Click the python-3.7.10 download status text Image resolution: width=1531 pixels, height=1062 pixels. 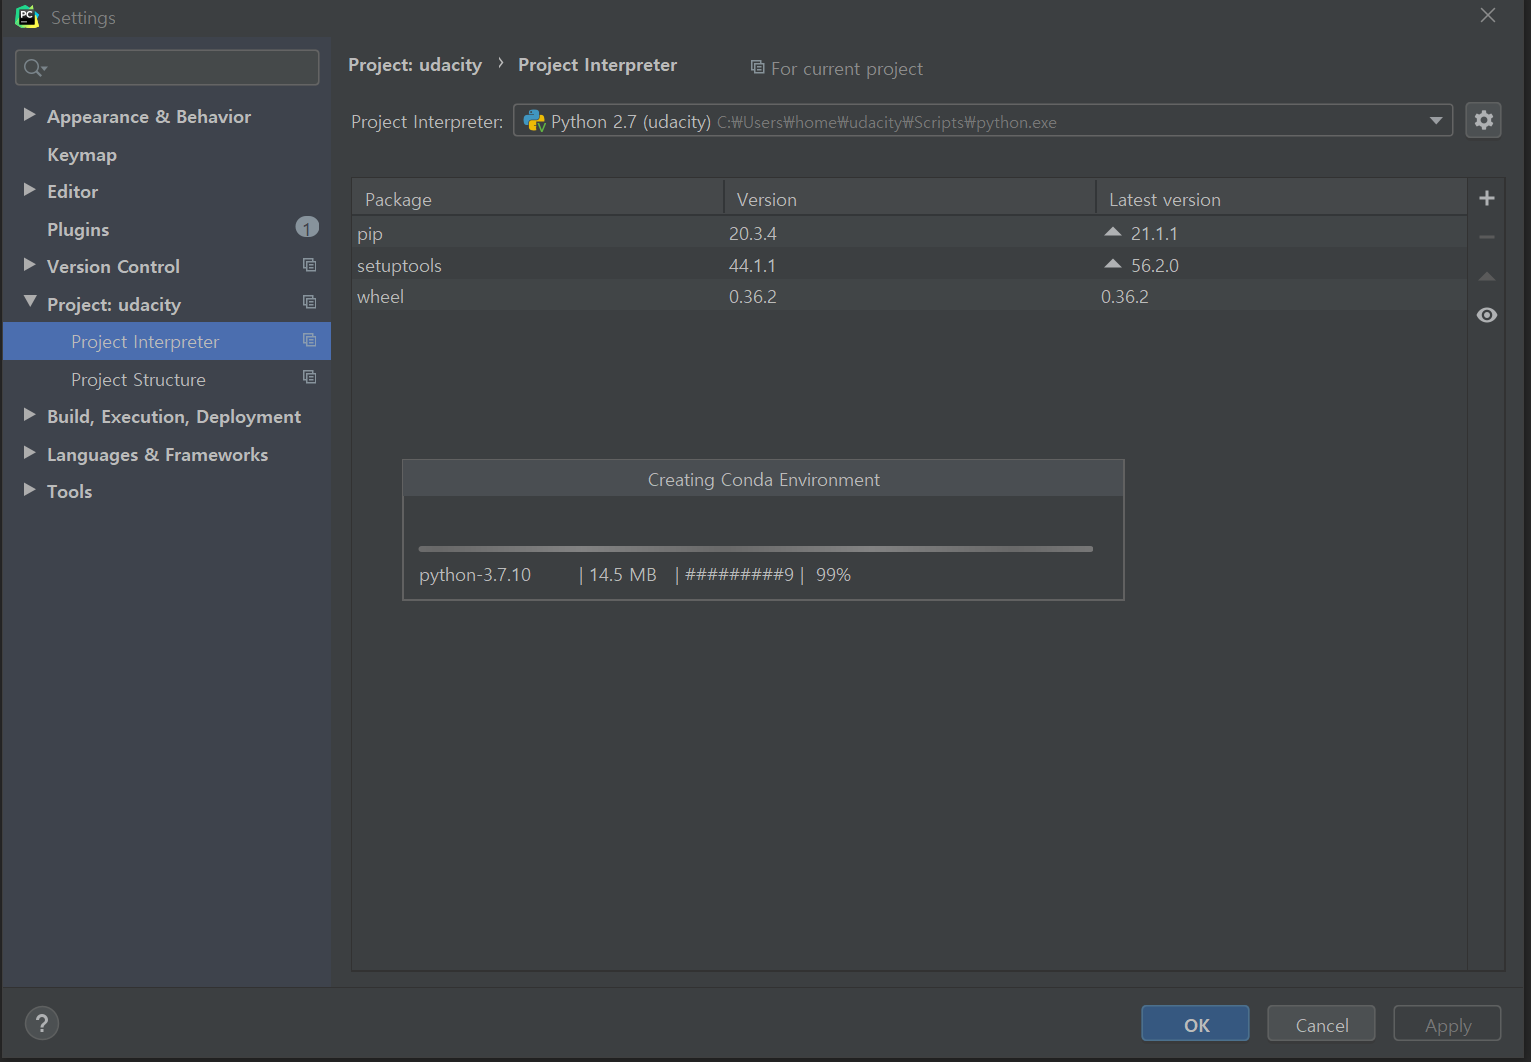tap(475, 575)
